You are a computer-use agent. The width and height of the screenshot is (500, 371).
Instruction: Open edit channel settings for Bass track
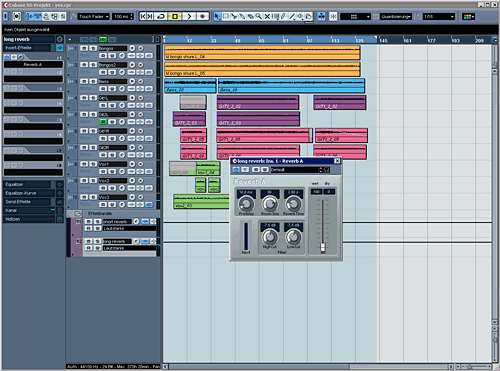point(122,88)
